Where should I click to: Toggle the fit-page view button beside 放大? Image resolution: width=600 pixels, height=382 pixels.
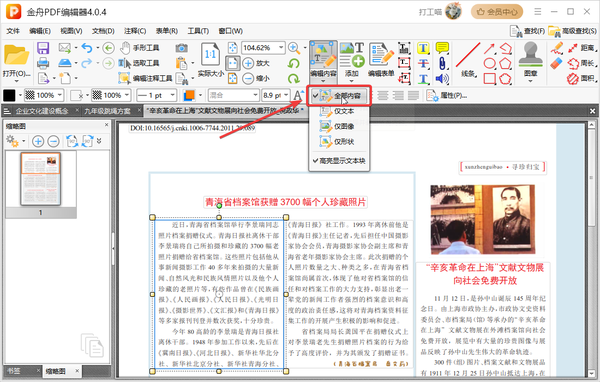[233, 63]
